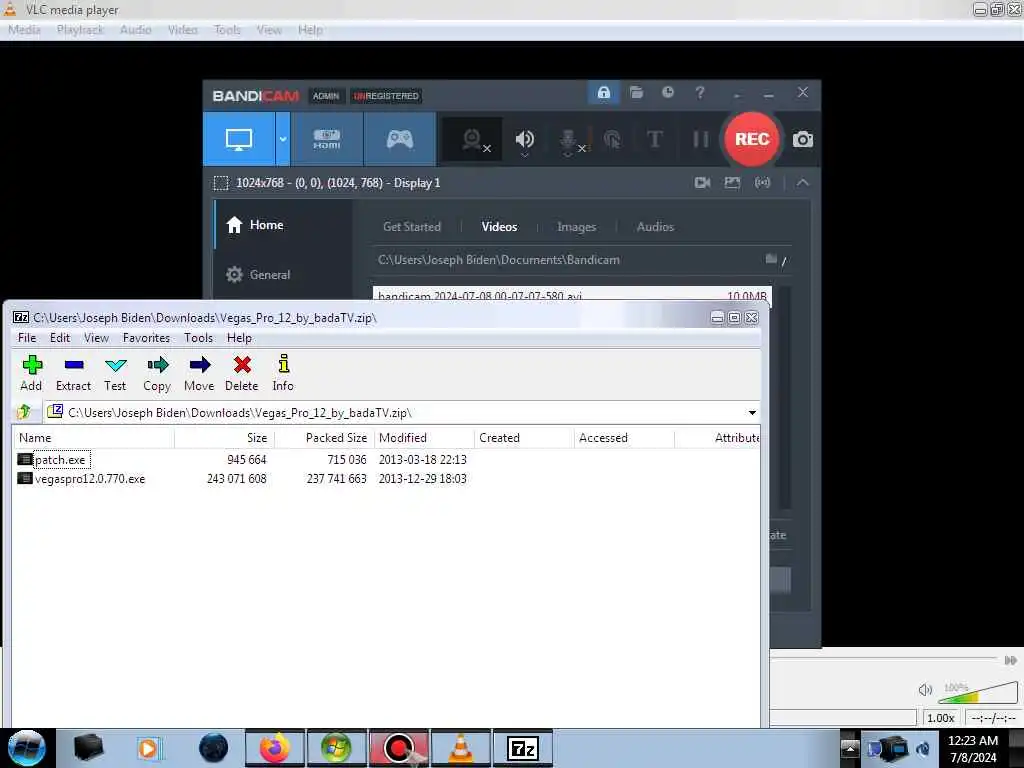1024x768 pixels.
Task: Go up one folder level in 7-Zip
Action: click(x=24, y=412)
